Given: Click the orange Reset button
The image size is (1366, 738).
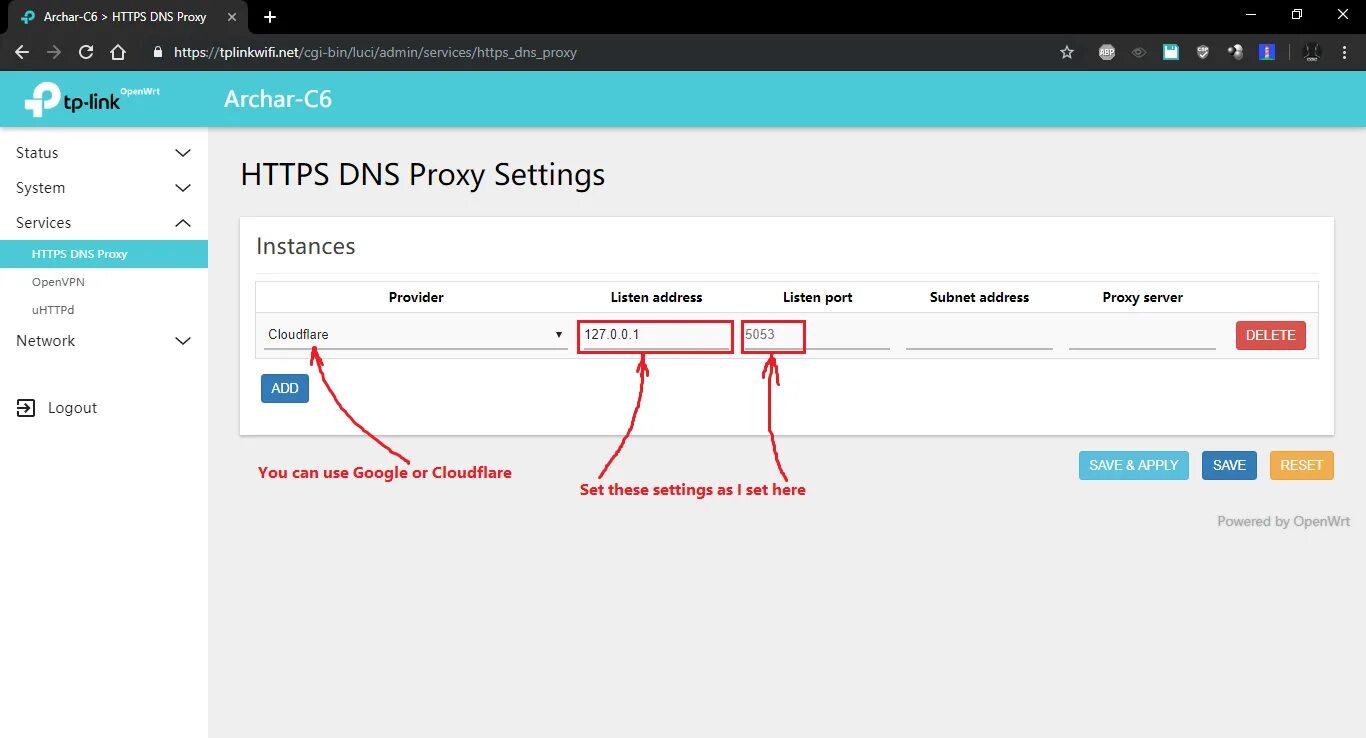Looking at the screenshot, I should 1301,465.
